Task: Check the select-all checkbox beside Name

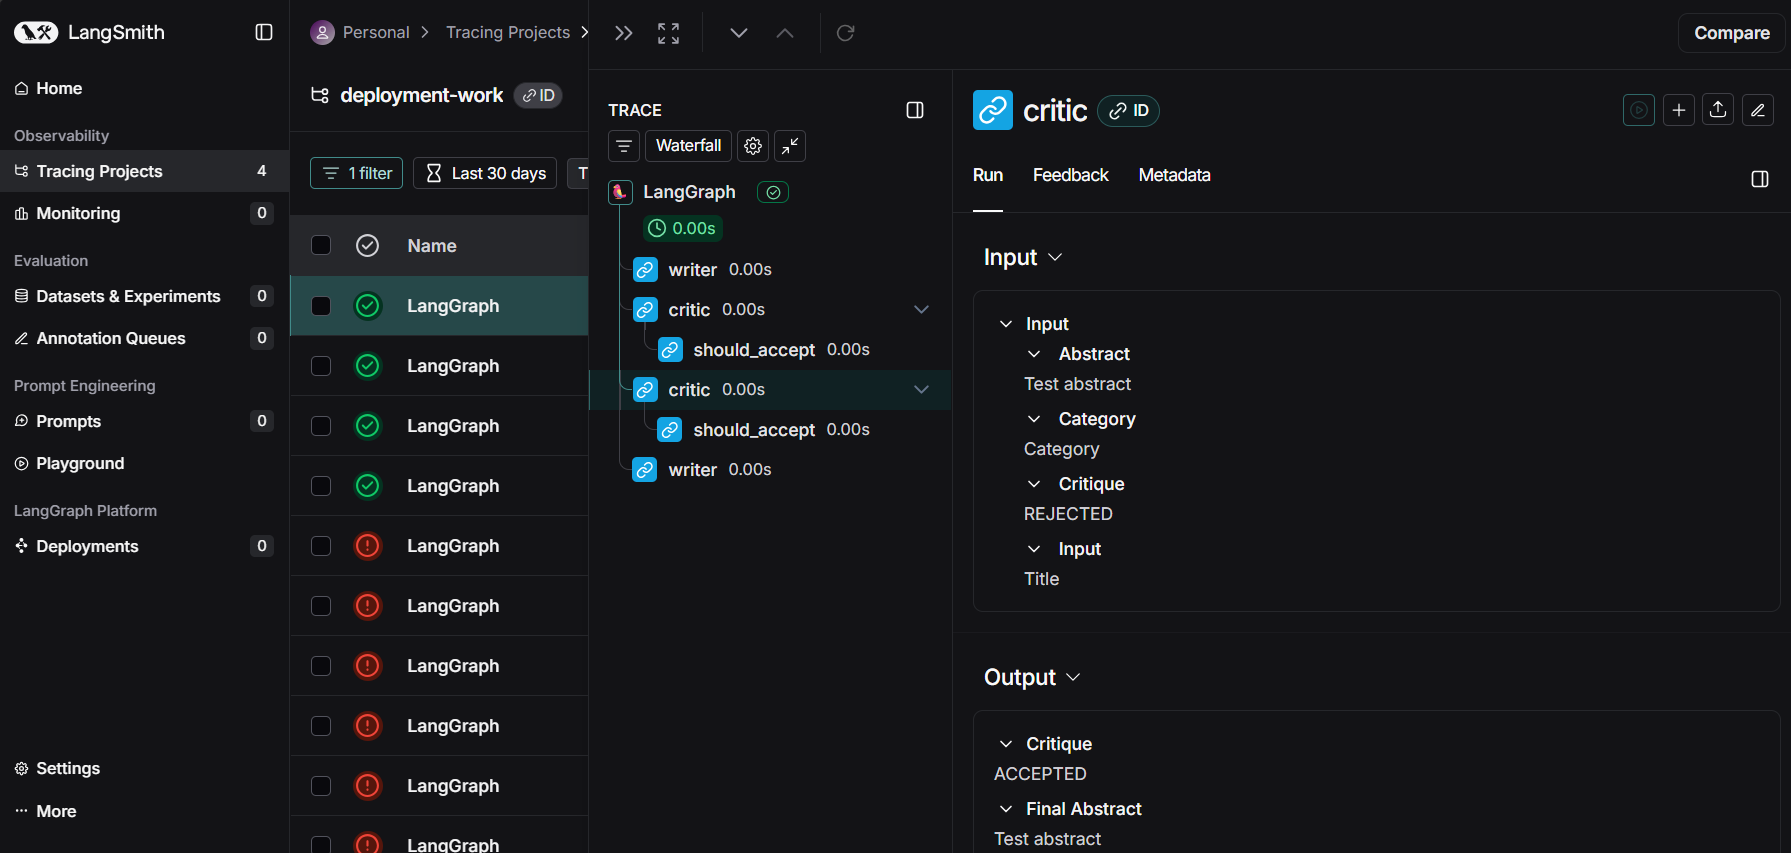Action: coord(321,245)
